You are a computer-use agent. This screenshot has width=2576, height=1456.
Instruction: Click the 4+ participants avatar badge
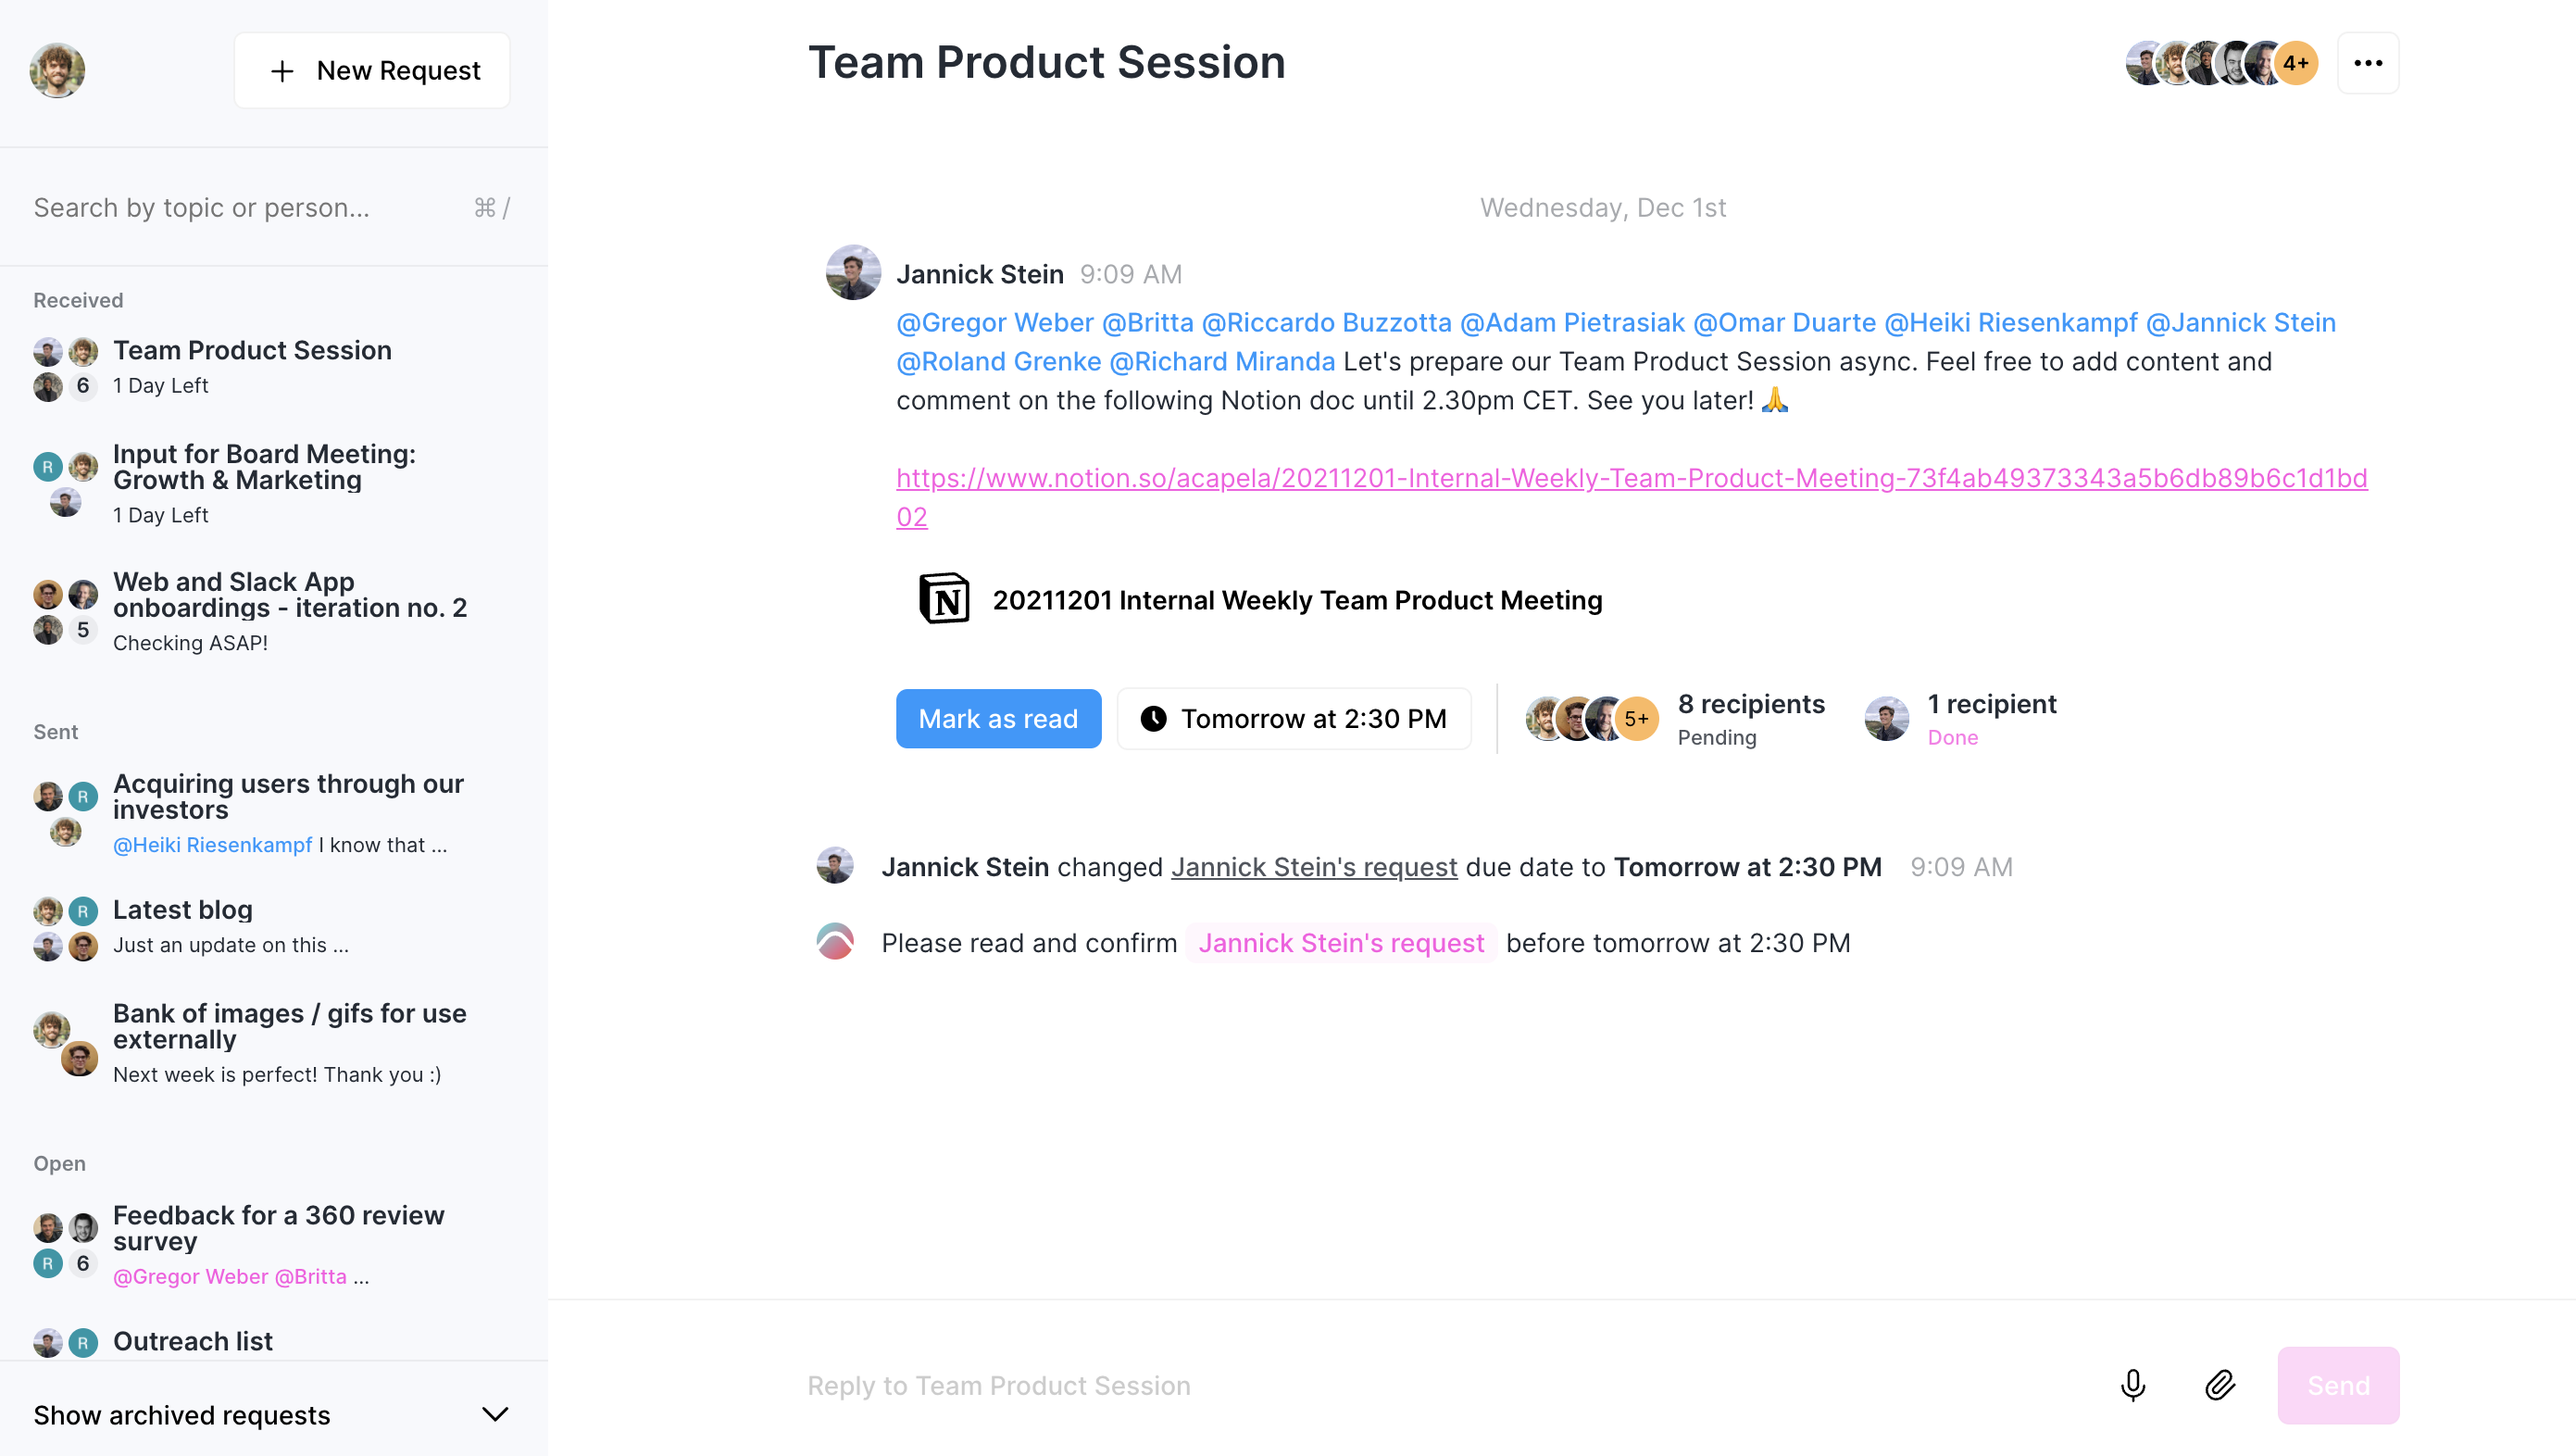click(x=2296, y=63)
